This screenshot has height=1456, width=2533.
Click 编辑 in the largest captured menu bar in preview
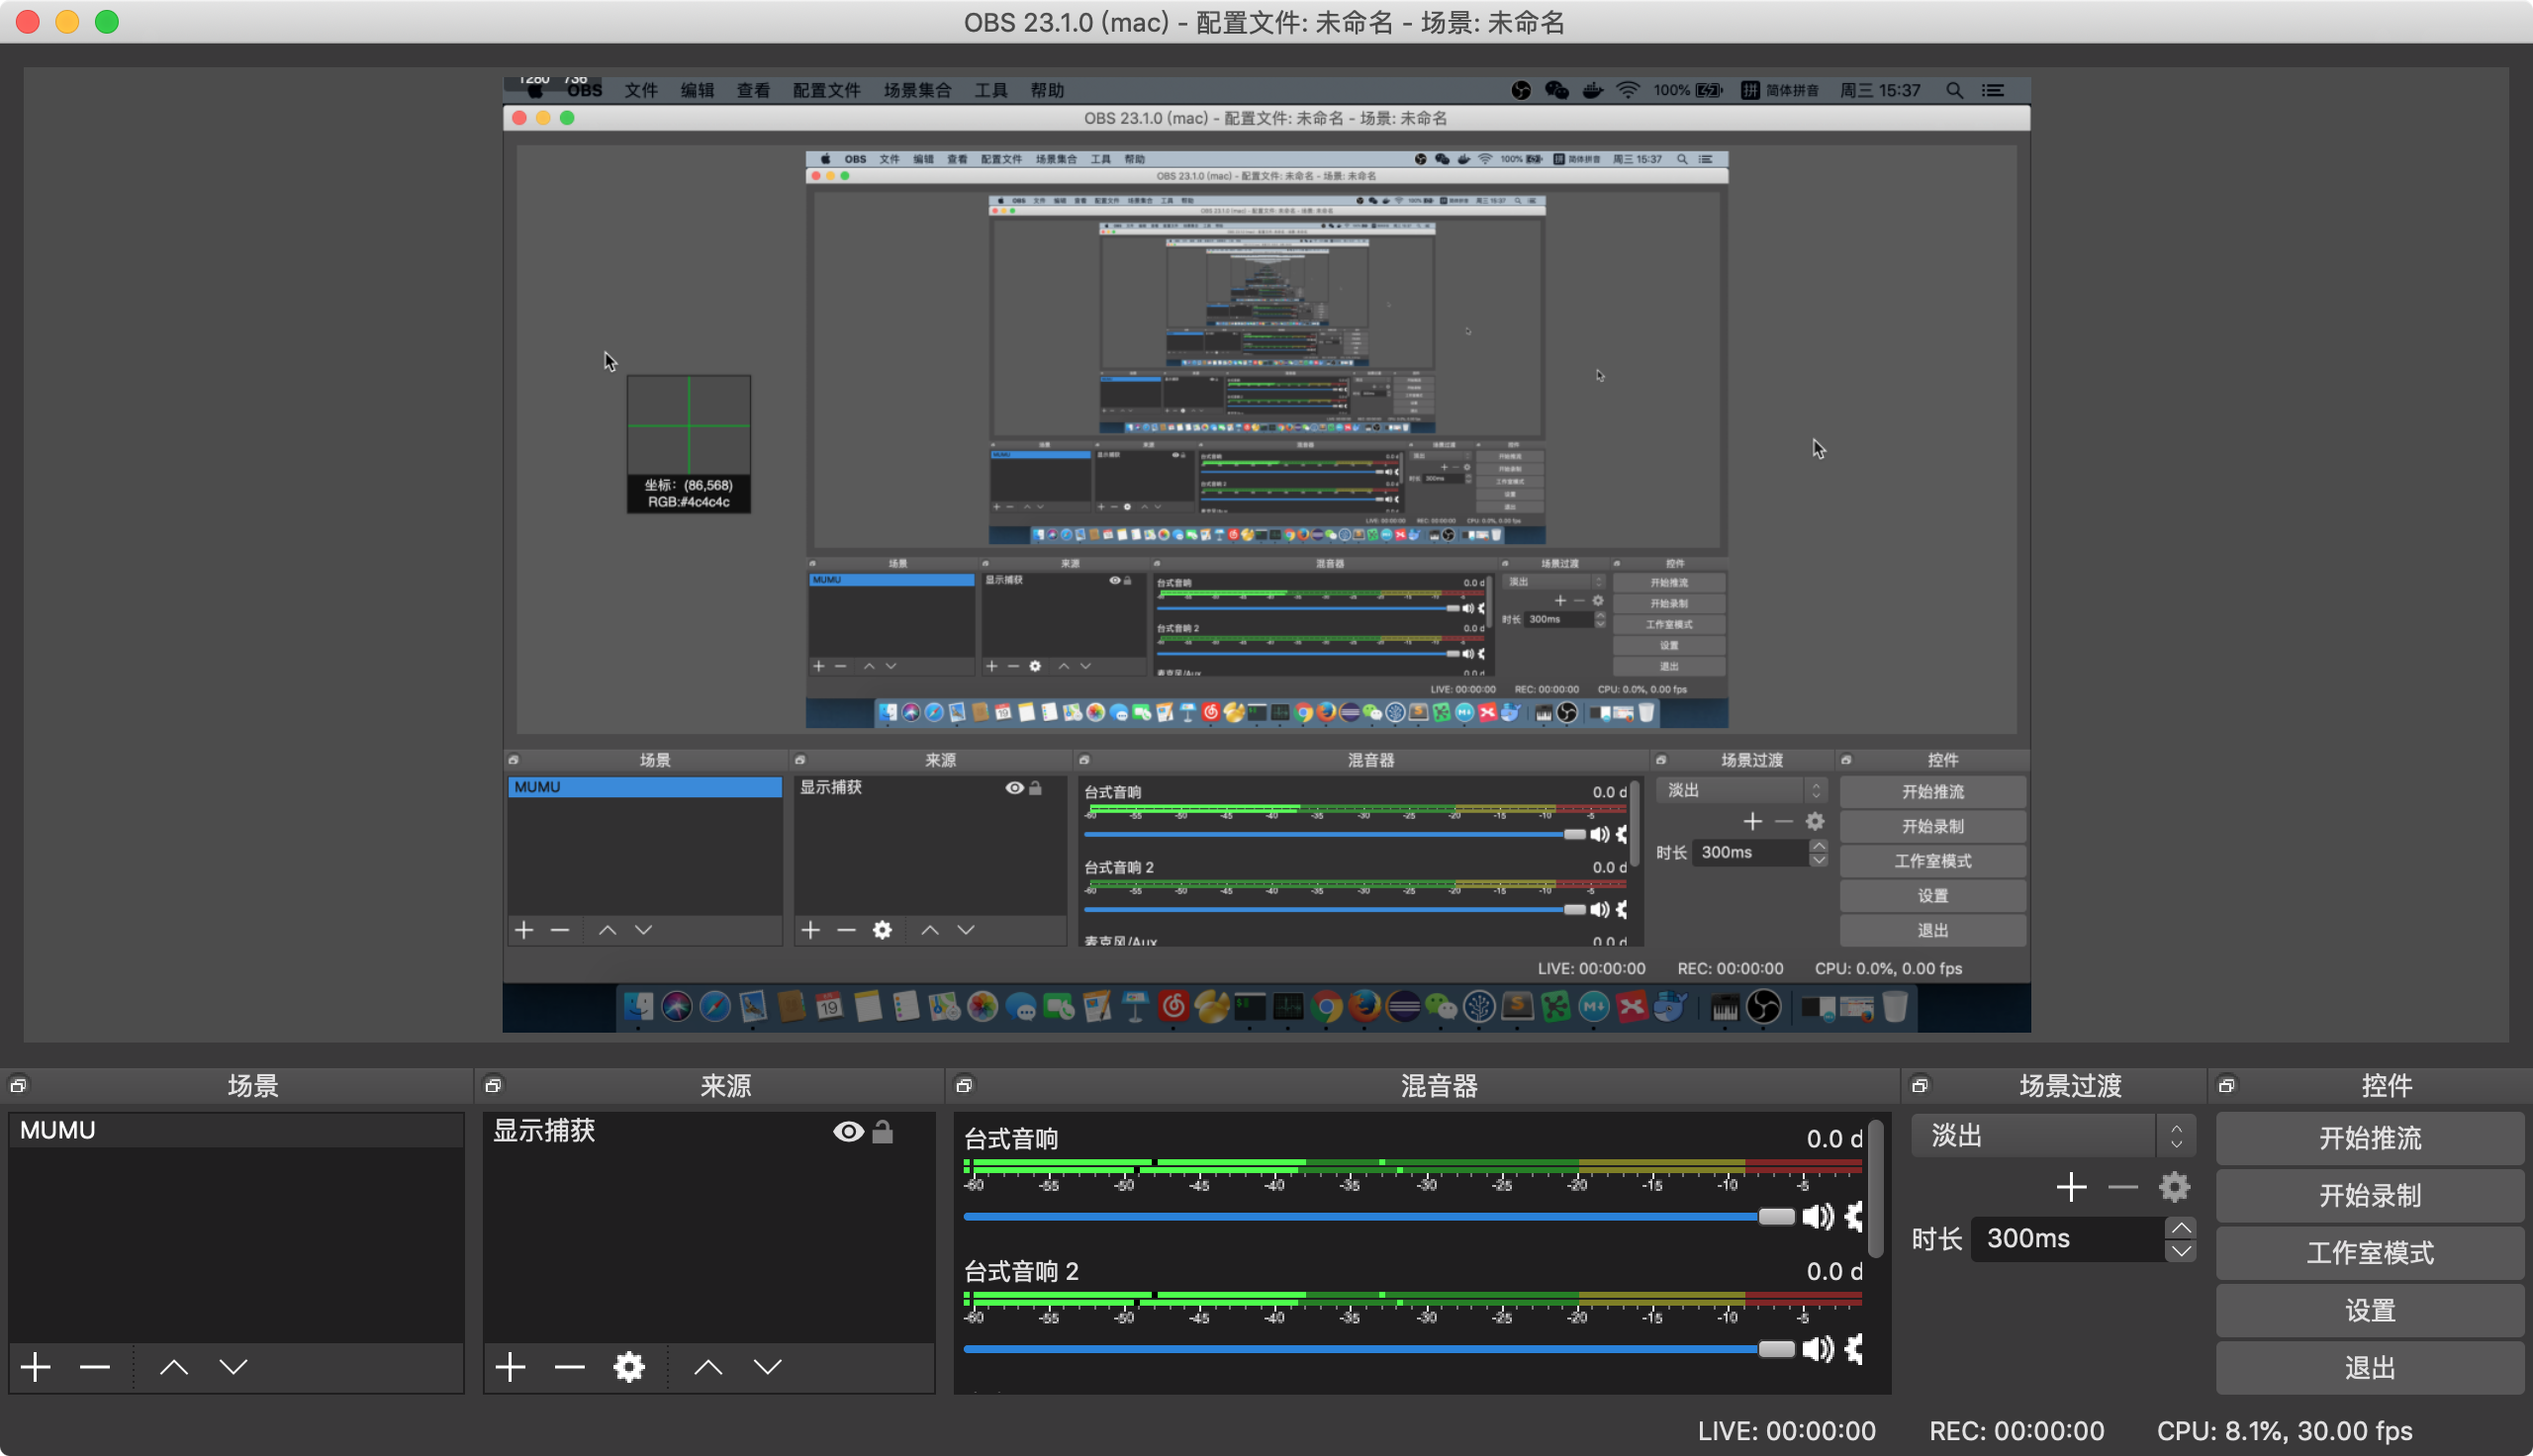pyautogui.click(x=697, y=90)
